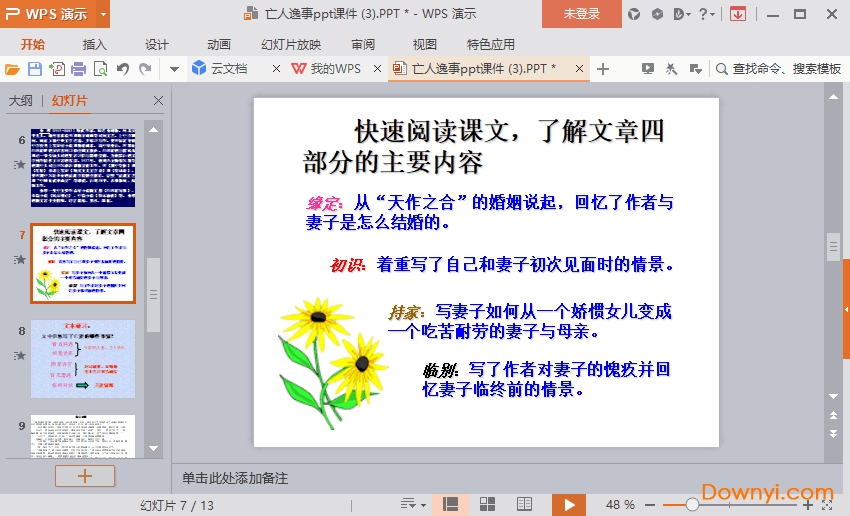850x516 pixels.
Task: Go to previous slide with double up arrow
Action: (834, 415)
